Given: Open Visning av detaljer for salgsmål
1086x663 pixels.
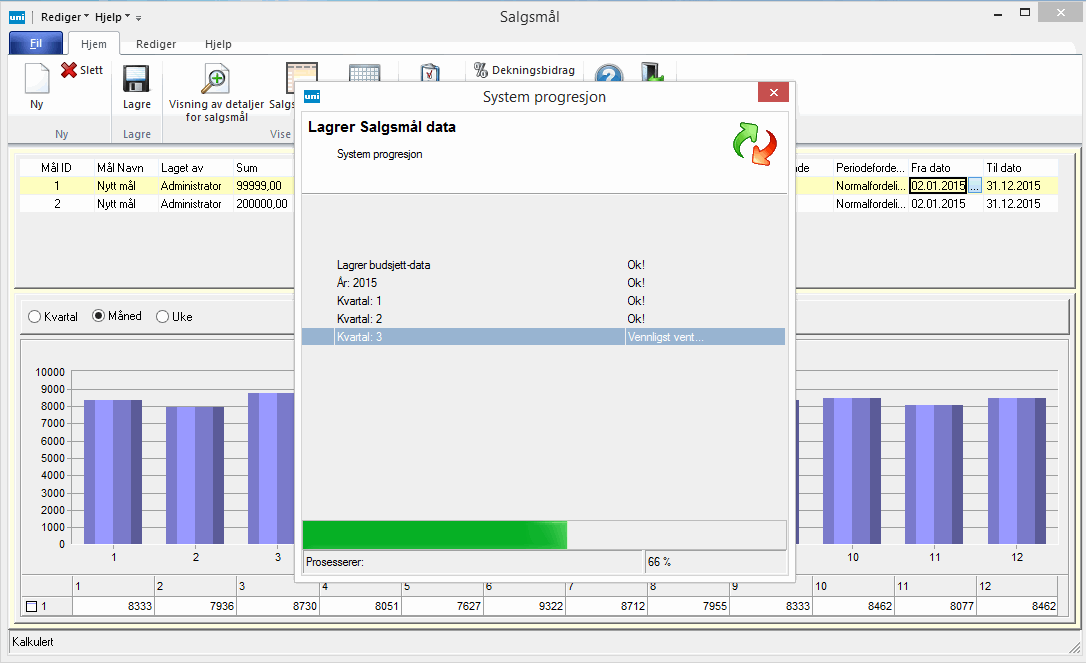Looking at the screenshot, I should point(216,79).
